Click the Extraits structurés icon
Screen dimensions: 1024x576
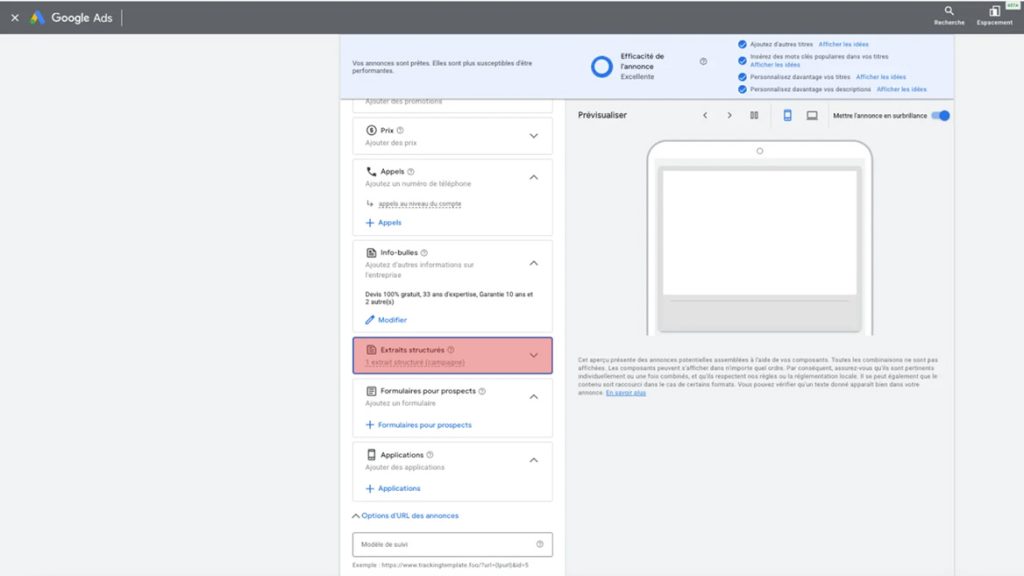371,350
